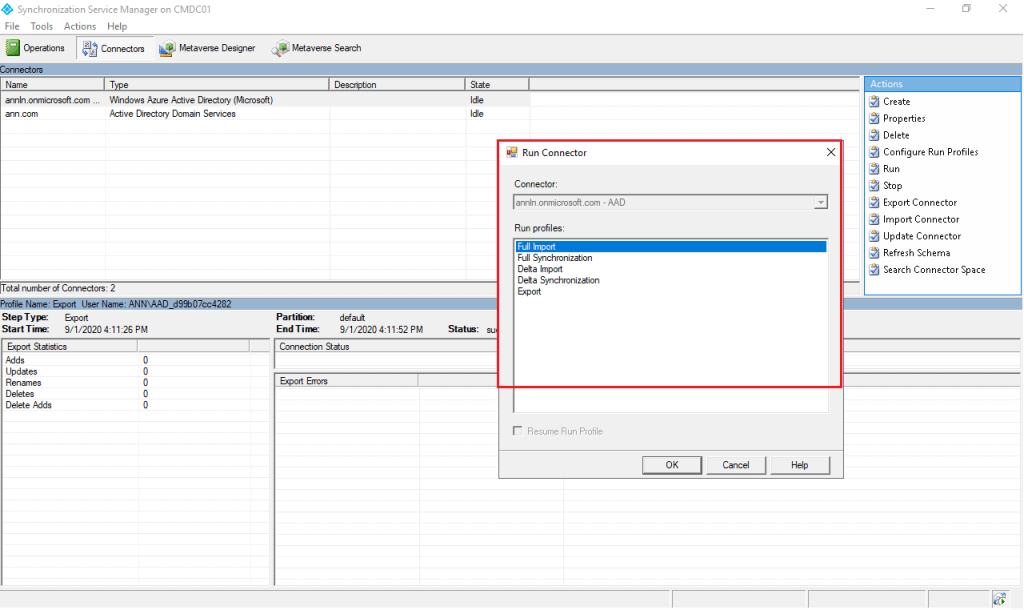
Task: Click the Refresh Schema action
Action: point(916,253)
